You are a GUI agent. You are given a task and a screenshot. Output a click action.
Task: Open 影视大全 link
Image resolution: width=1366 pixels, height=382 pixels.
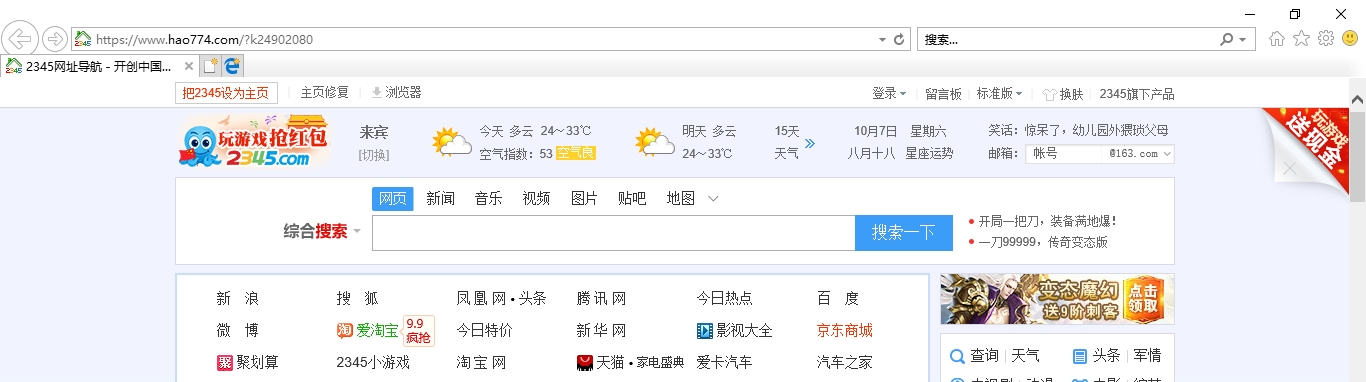coord(735,330)
